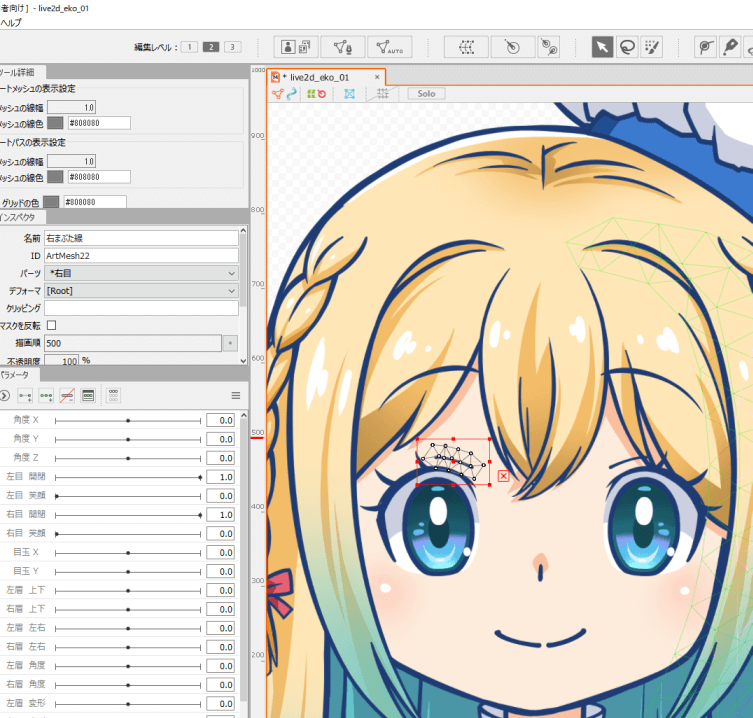The height and width of the screenshot is (718, 753).
Task: Click the parameter group list icon
Action: coord(113,396)
